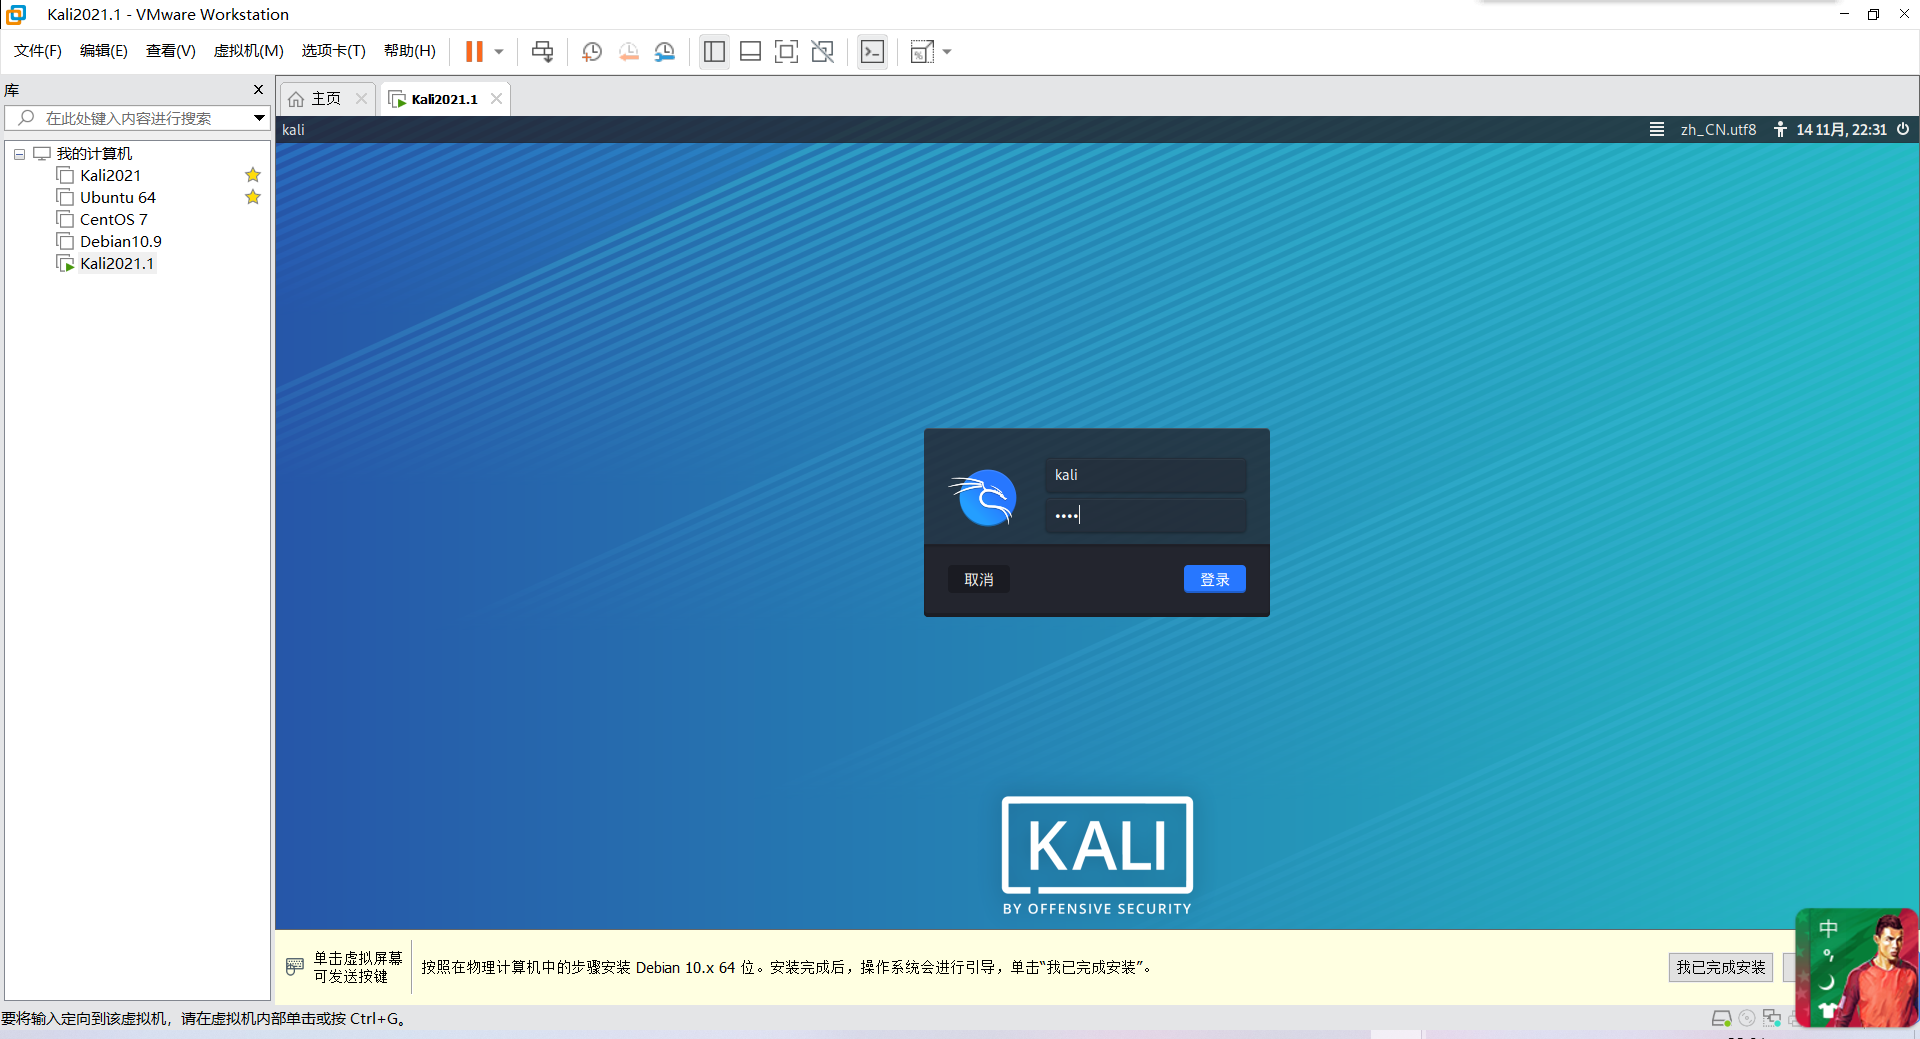1920x1039 pixels.
Task: Open the power options dropdown beside pause
Action: [x=499, y=51]
